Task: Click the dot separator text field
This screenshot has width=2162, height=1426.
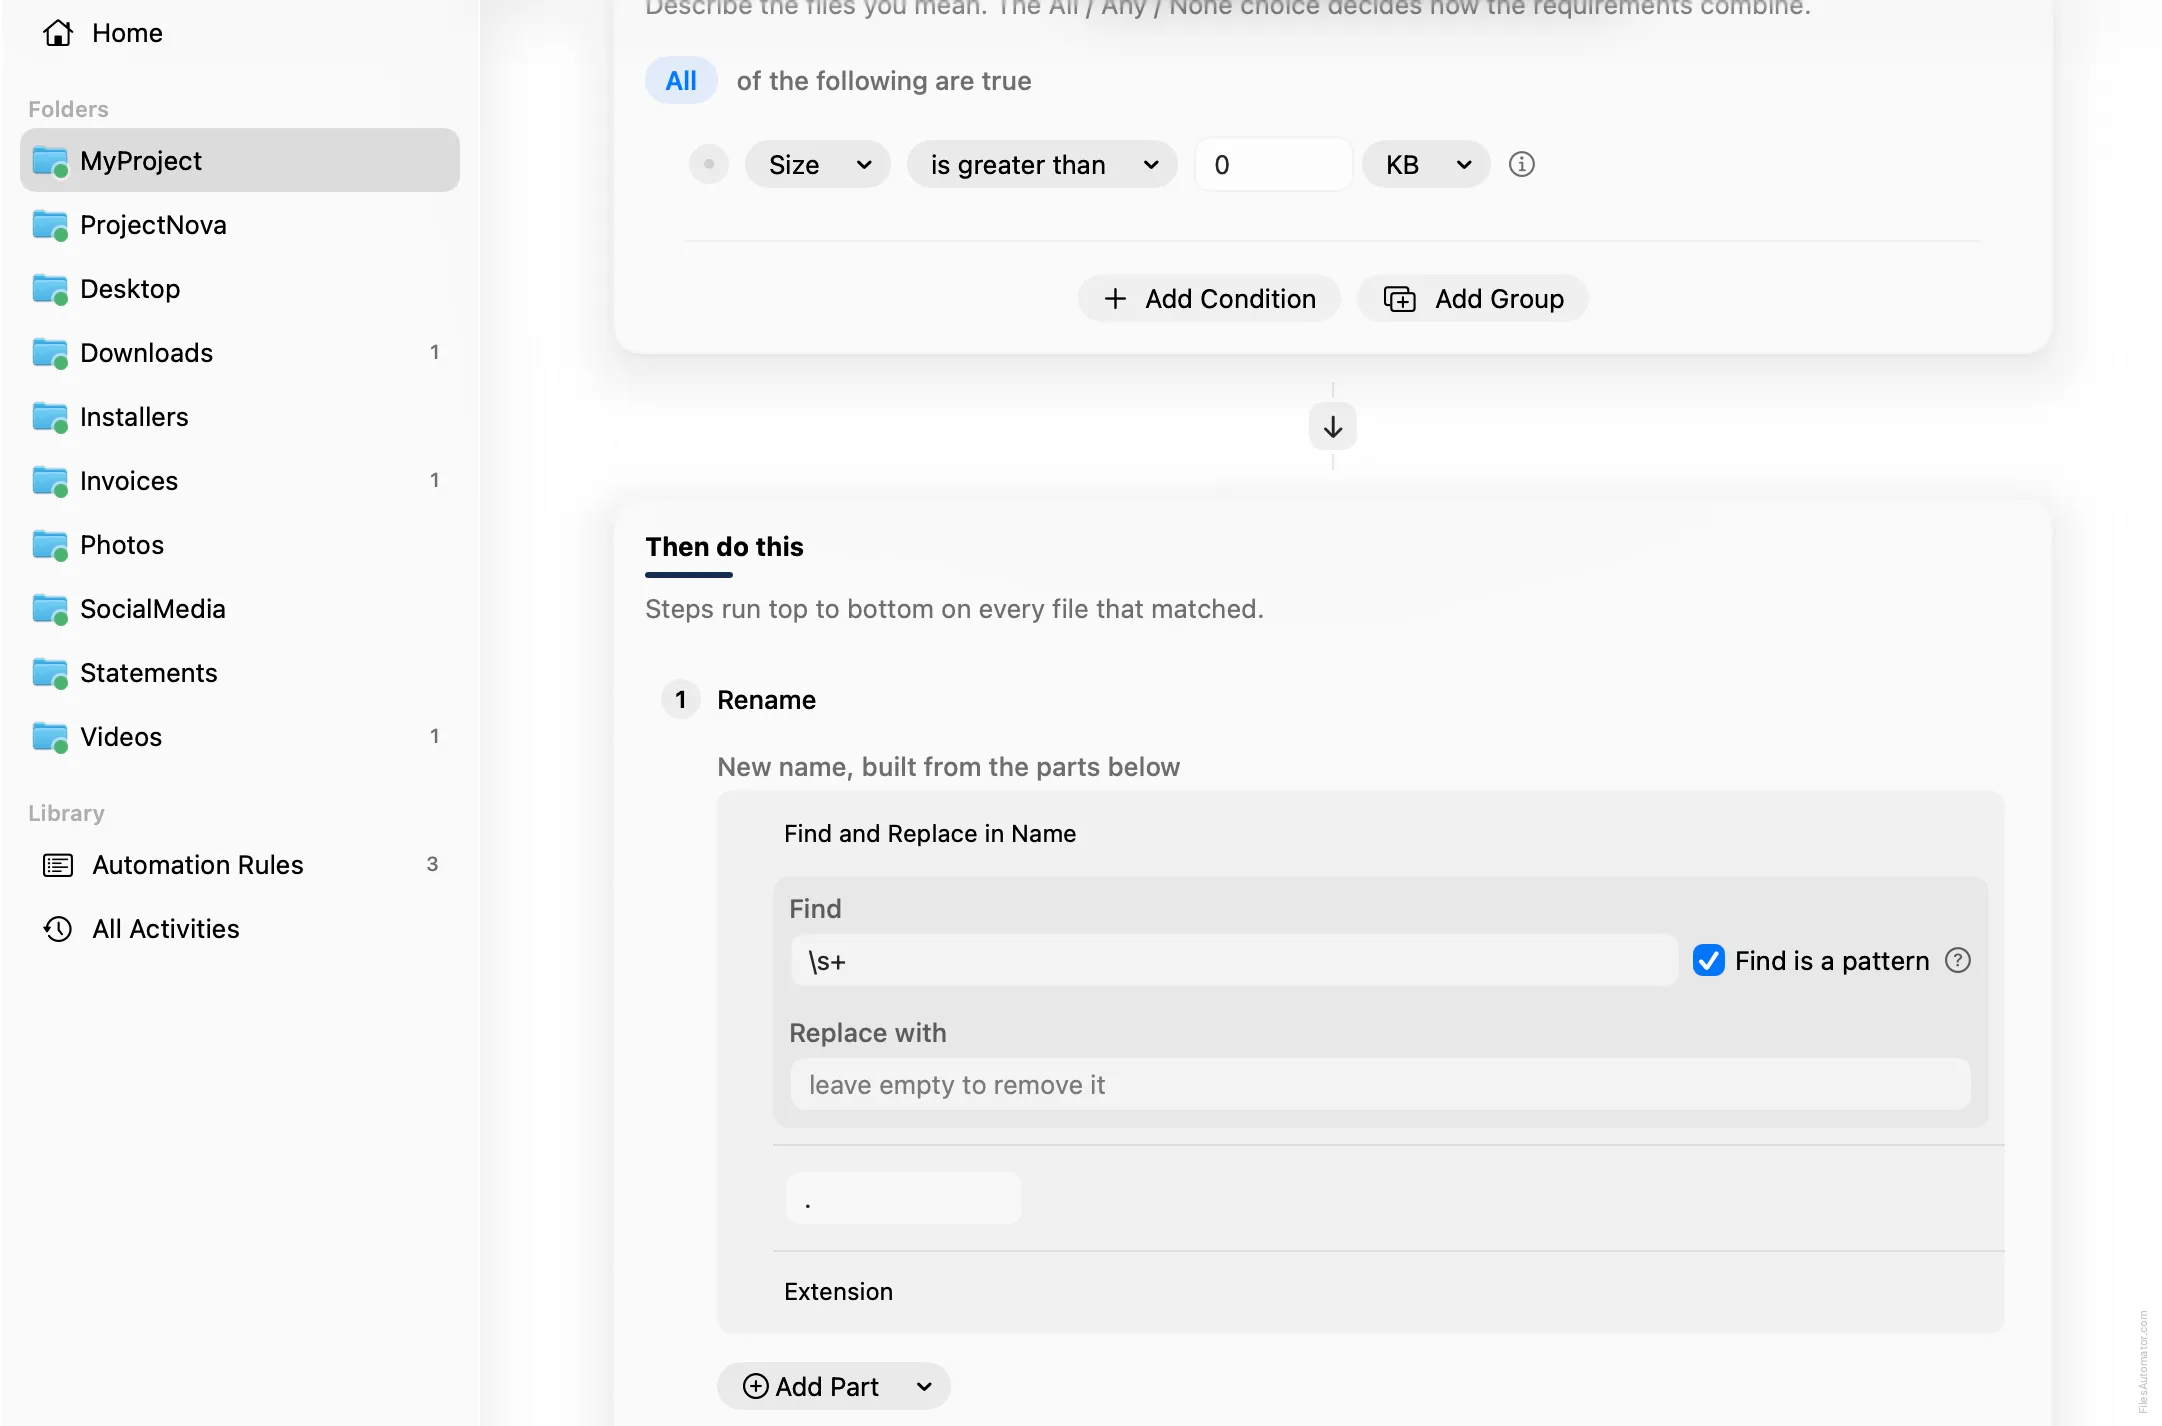Action: pyautogui.click(x=903, y=1198)
